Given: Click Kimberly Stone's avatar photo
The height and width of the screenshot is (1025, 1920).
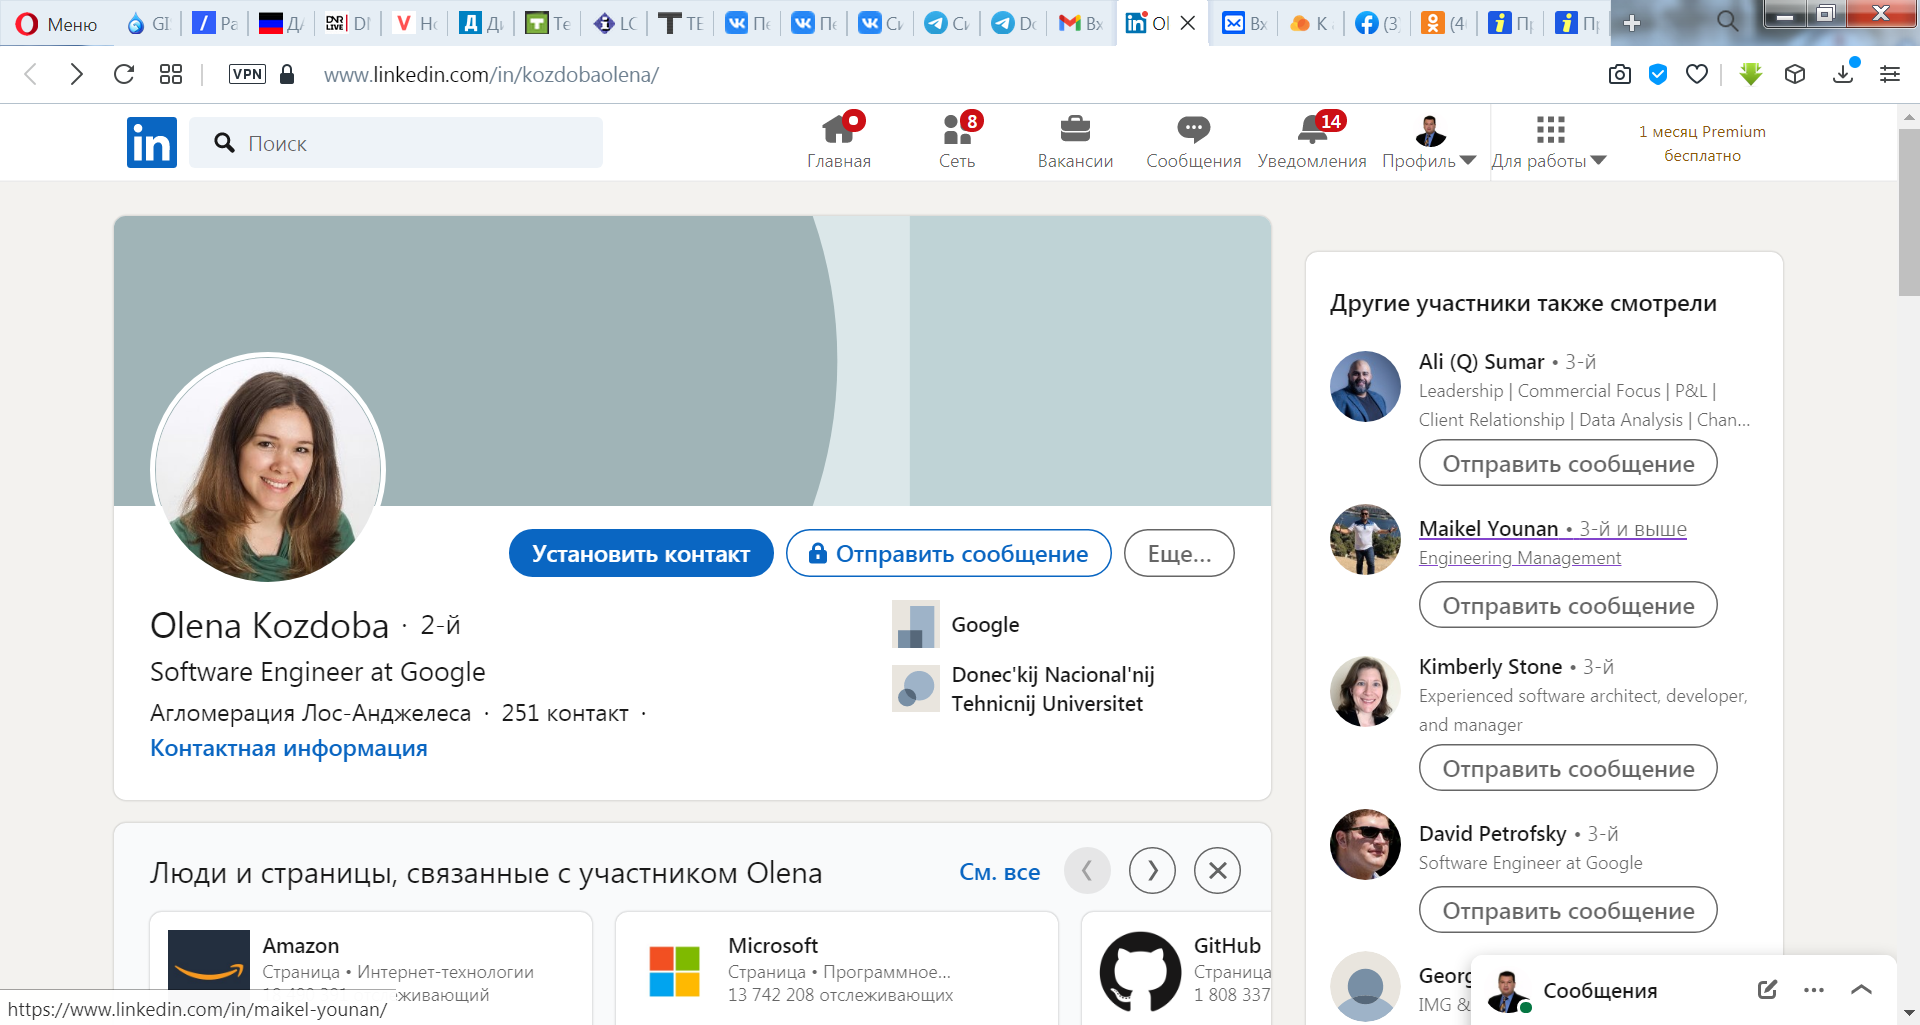Looking at the screenshot, I should 1365,691.
